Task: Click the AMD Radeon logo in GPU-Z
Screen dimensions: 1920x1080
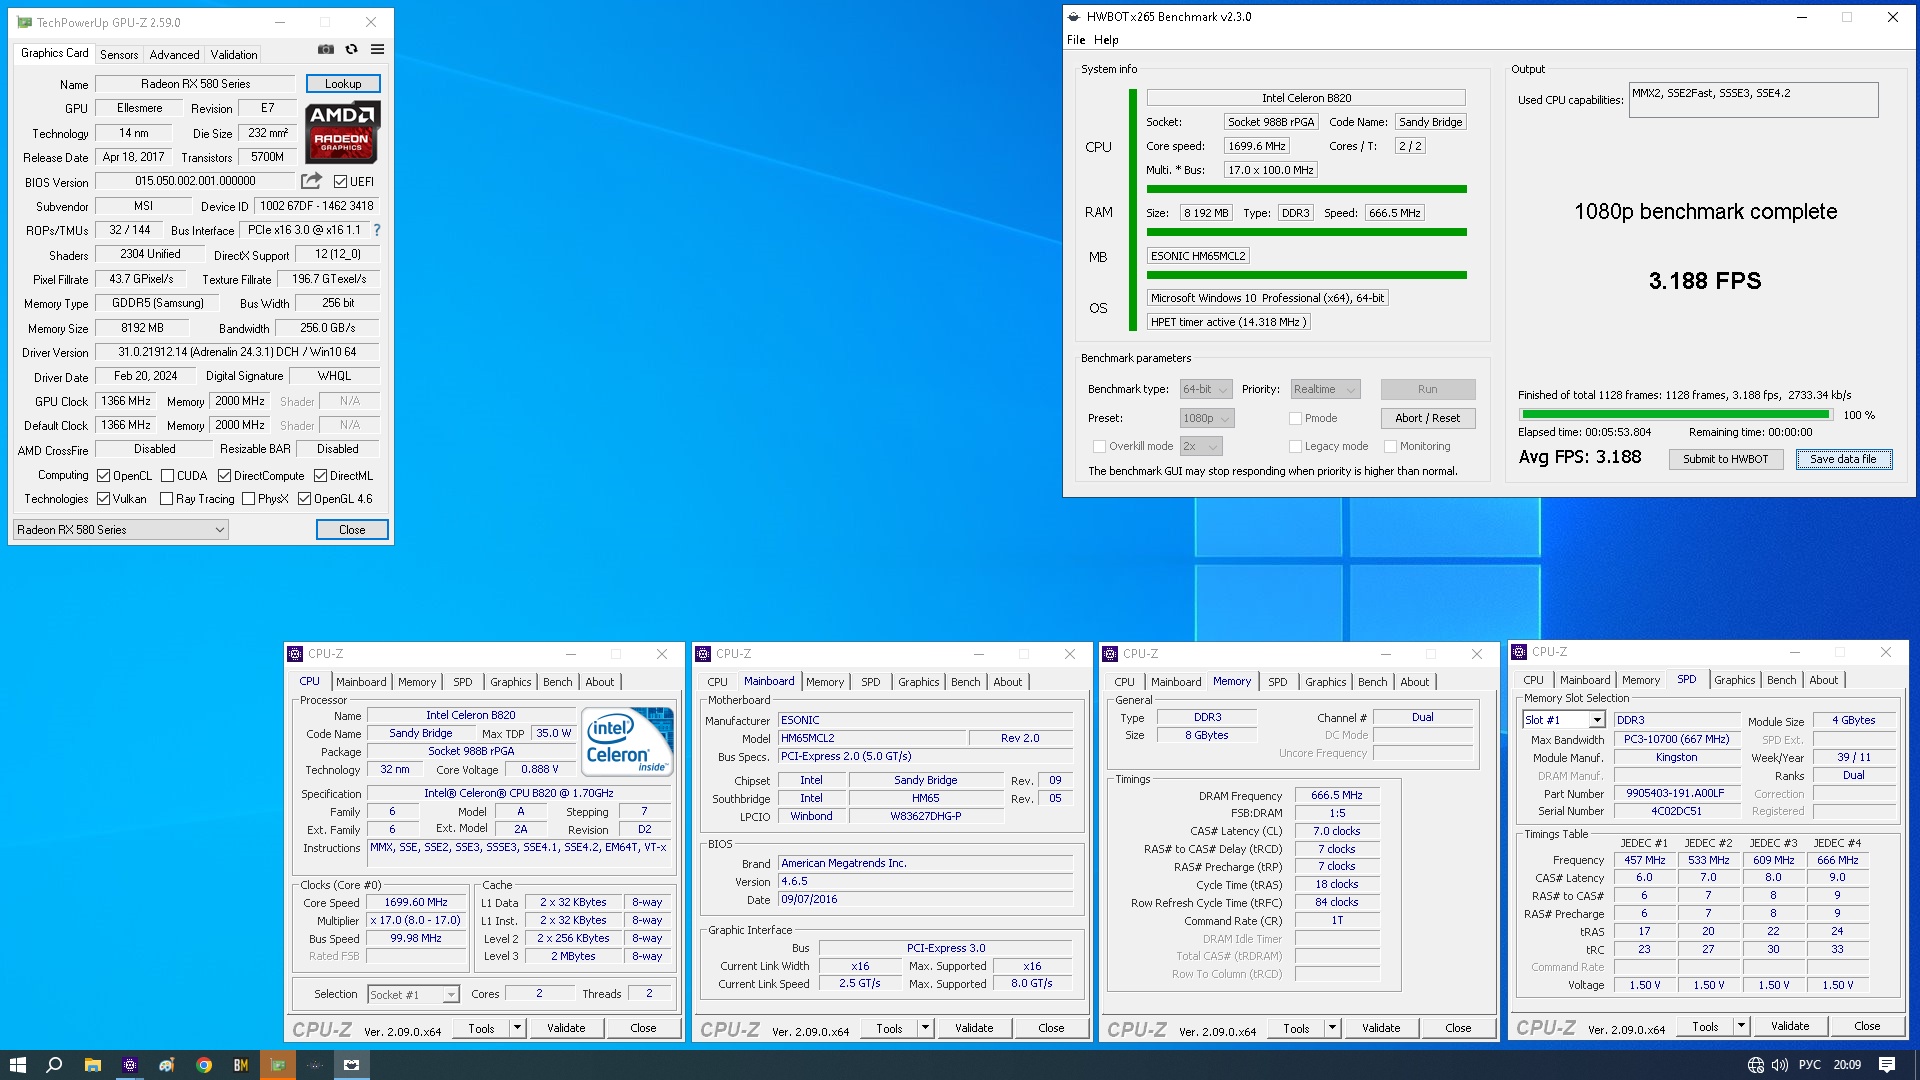Action: pyautogui.click(x=342, y=132)
